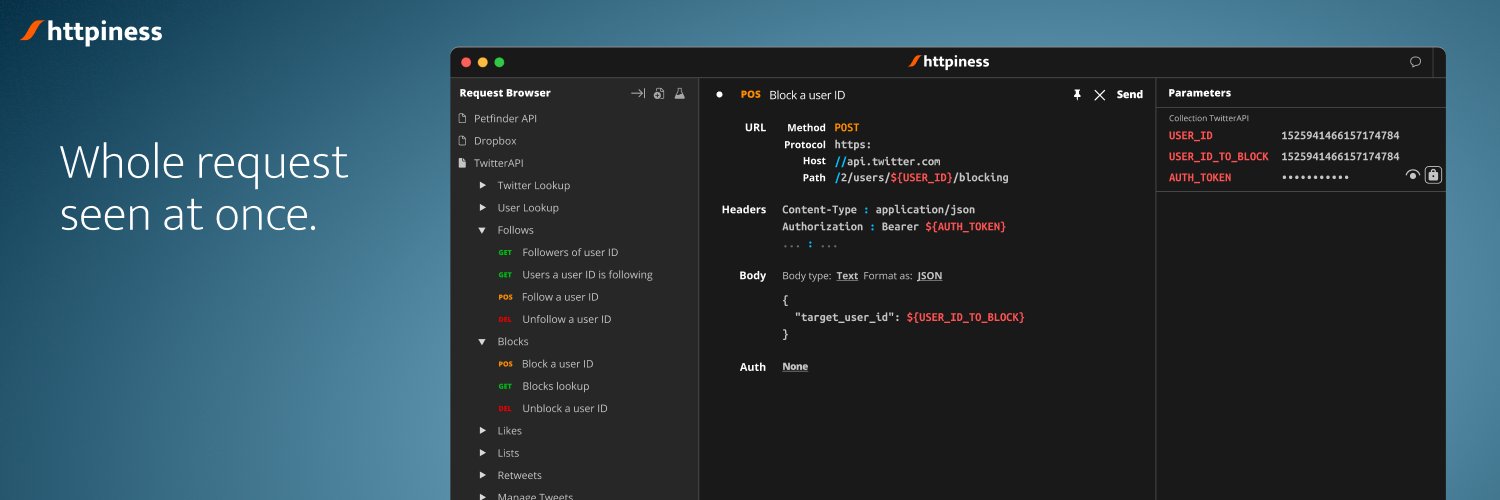Open Unfollow a user ID request

click(x=566, y=319)
